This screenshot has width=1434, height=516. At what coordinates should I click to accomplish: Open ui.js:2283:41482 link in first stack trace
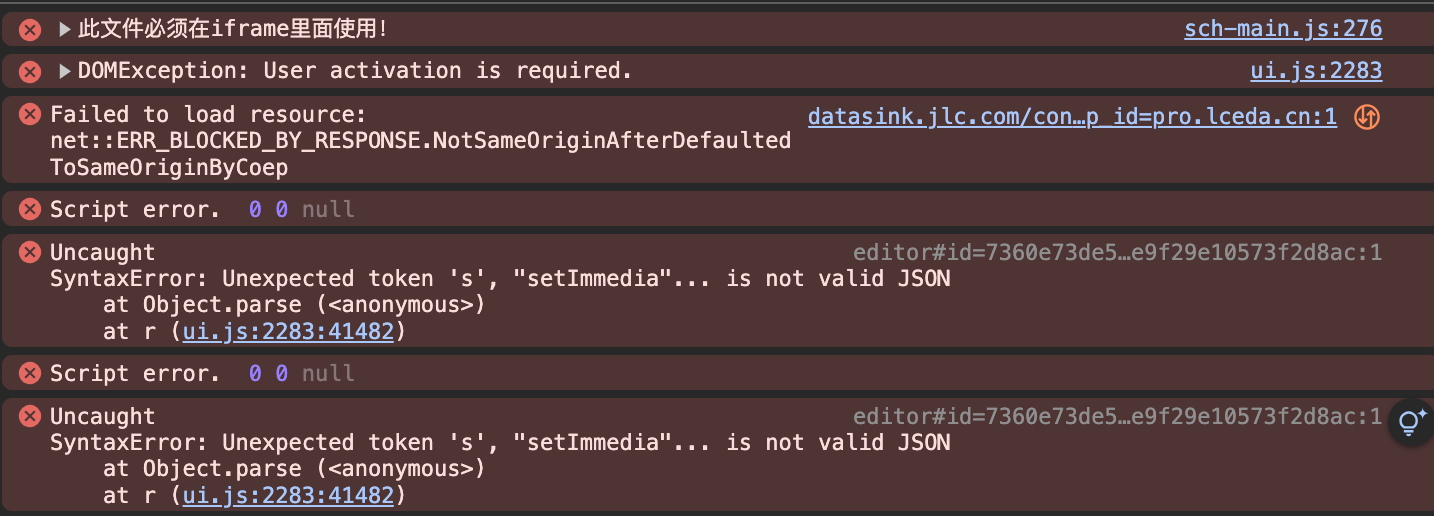click(288, 331)
